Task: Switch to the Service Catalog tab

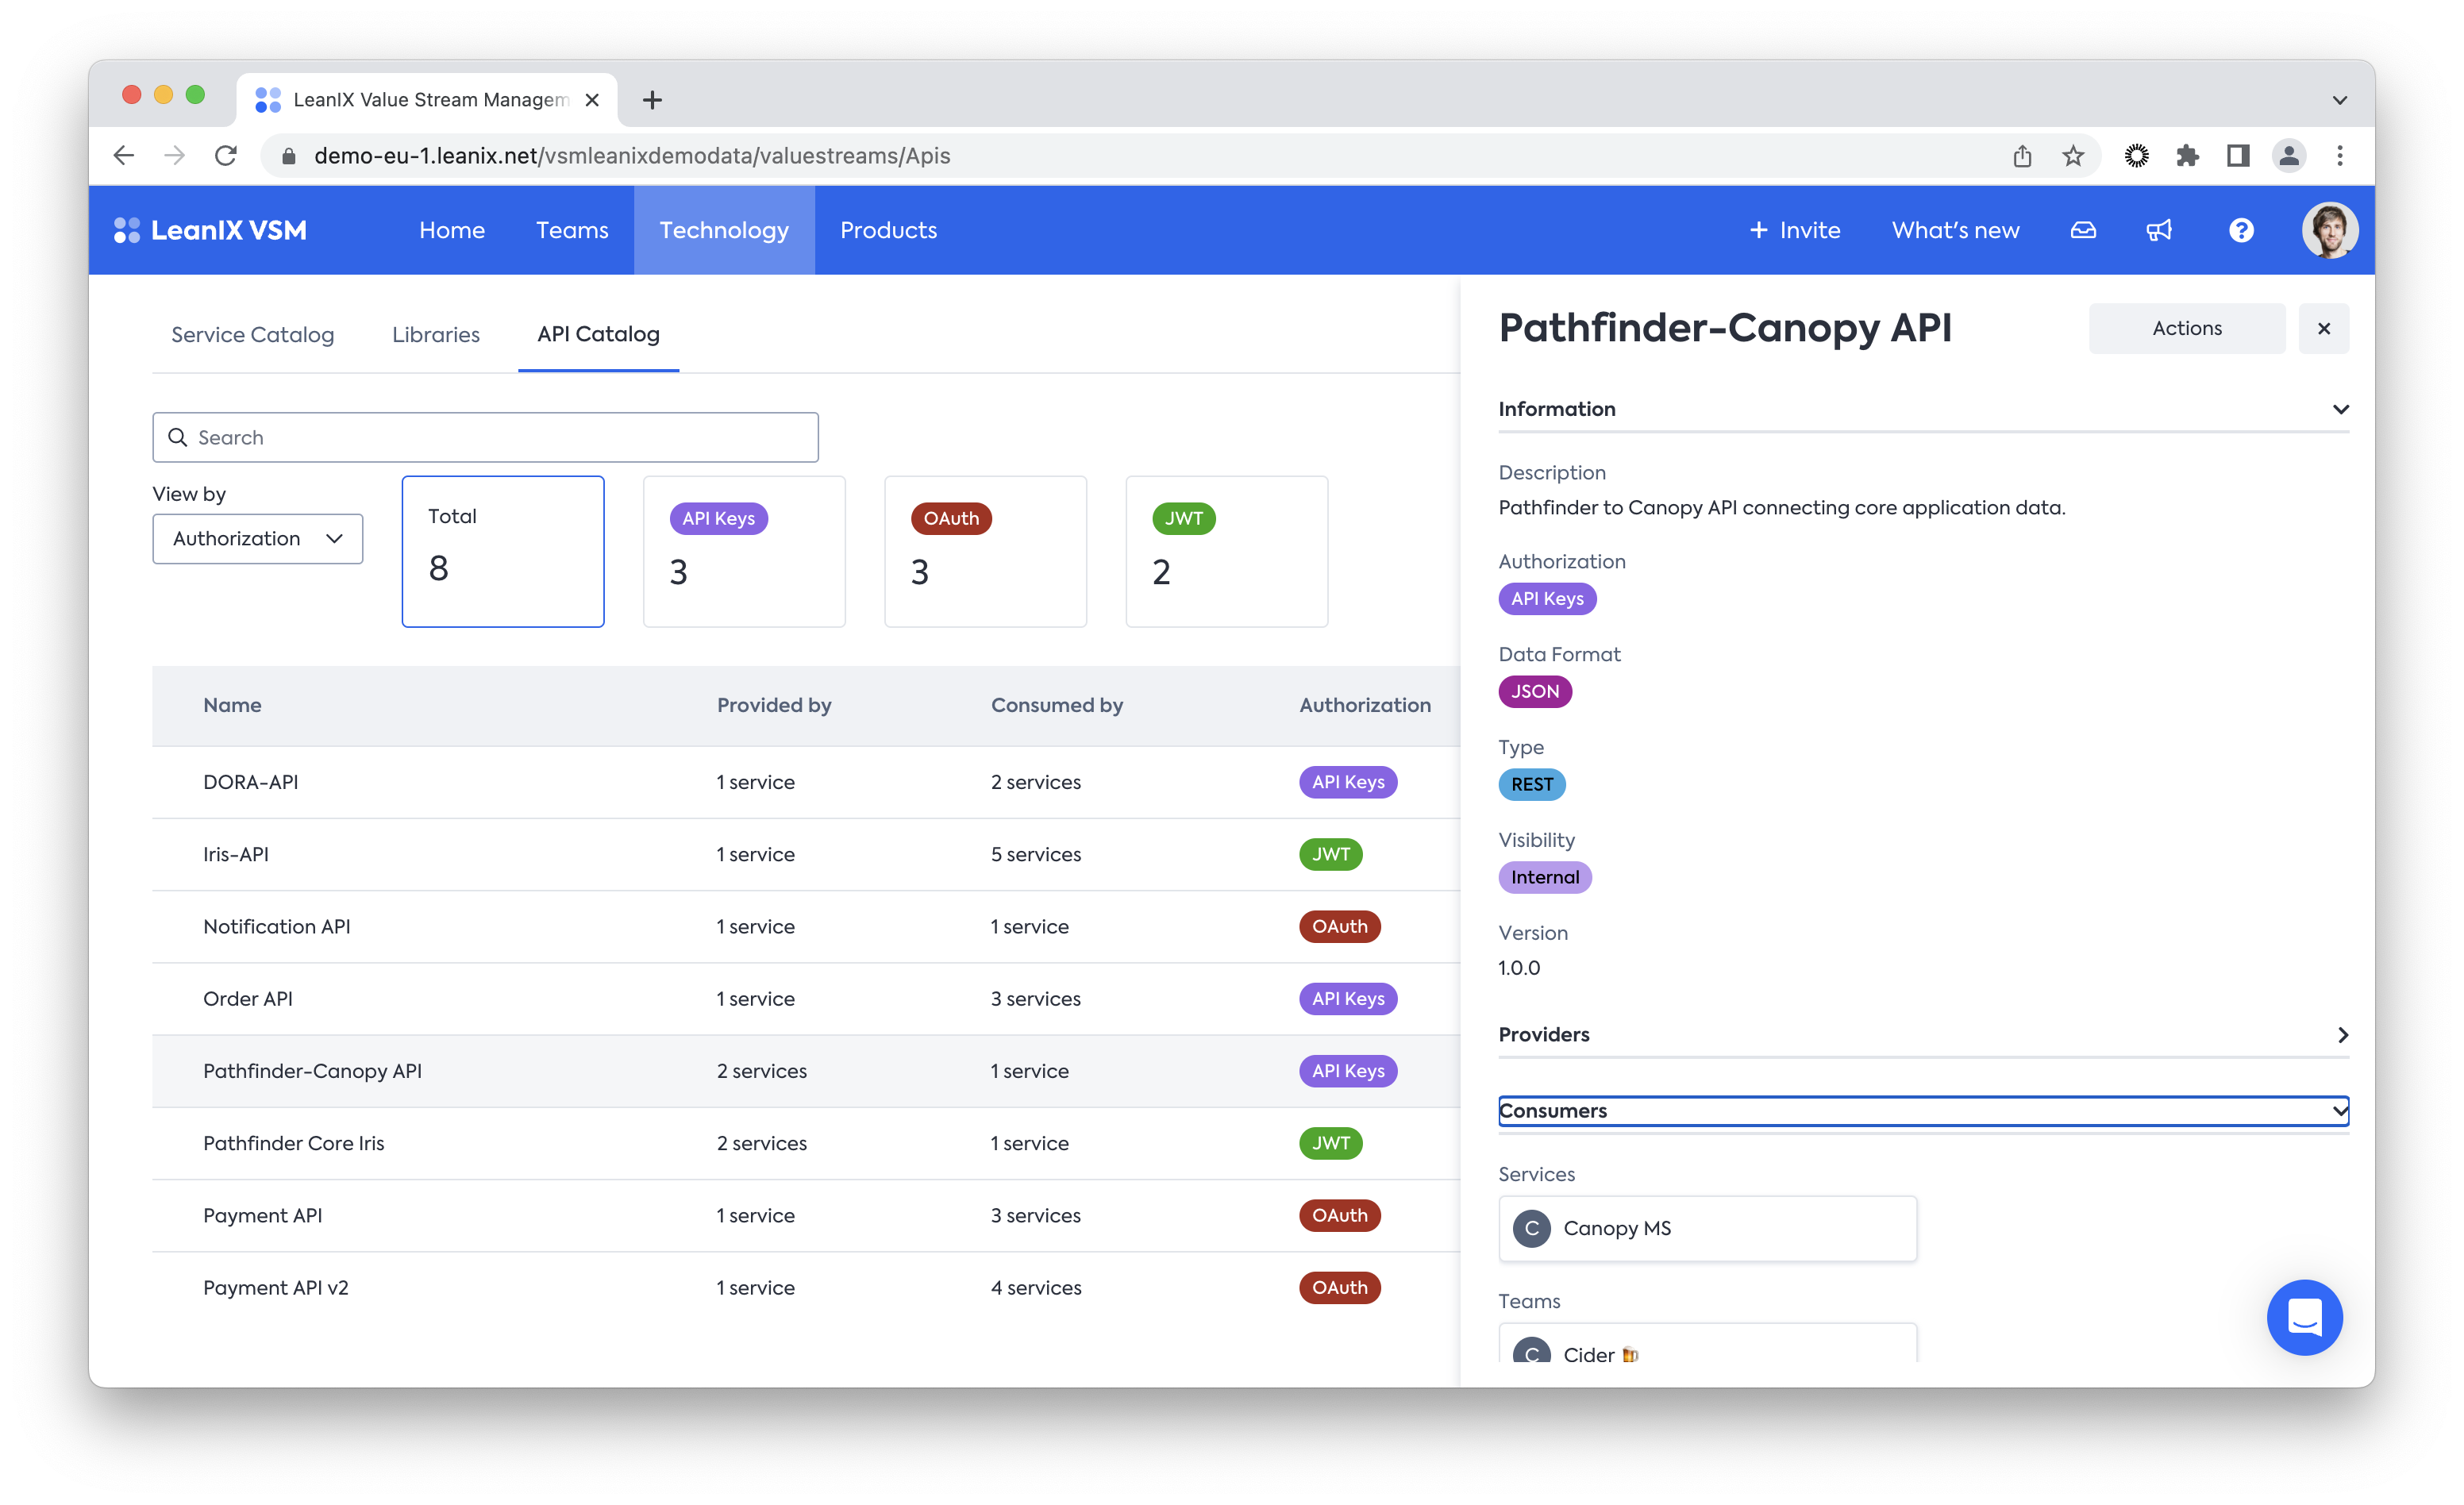Action: coord(252,334)
